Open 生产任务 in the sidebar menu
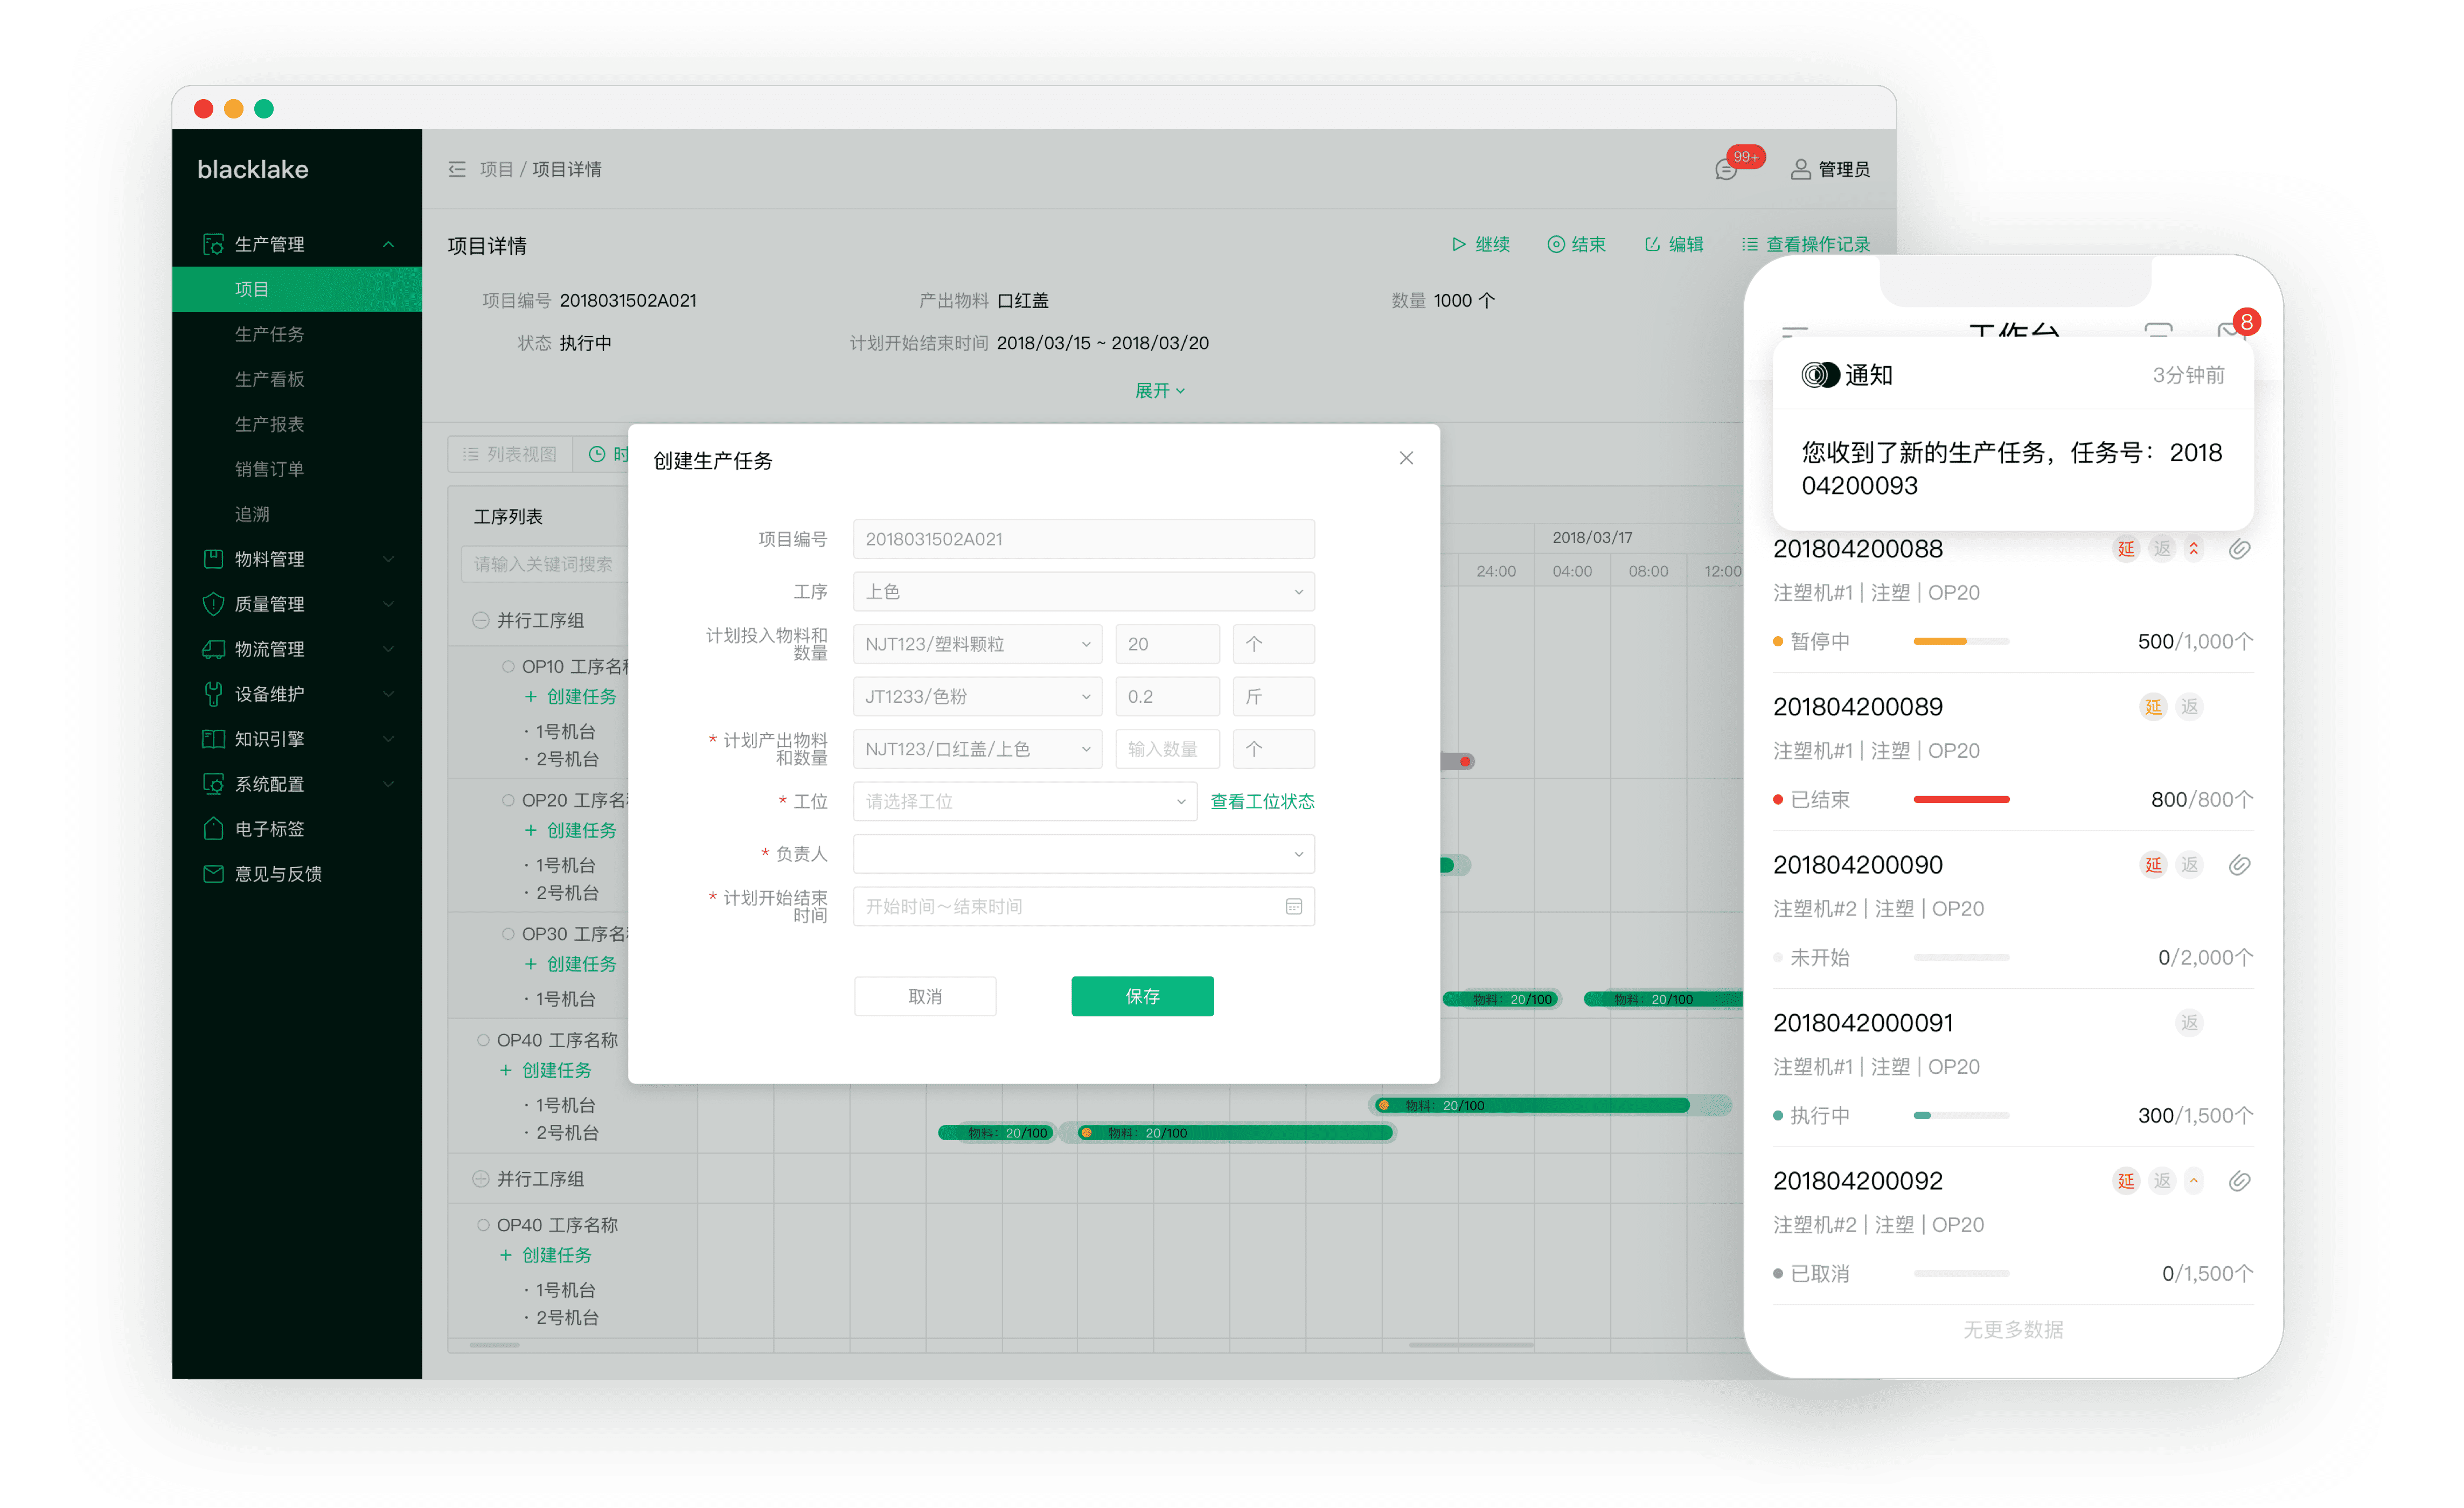Image resolution: width=2464 pixels, height=1508 pixels. click(x=269, y=334)
